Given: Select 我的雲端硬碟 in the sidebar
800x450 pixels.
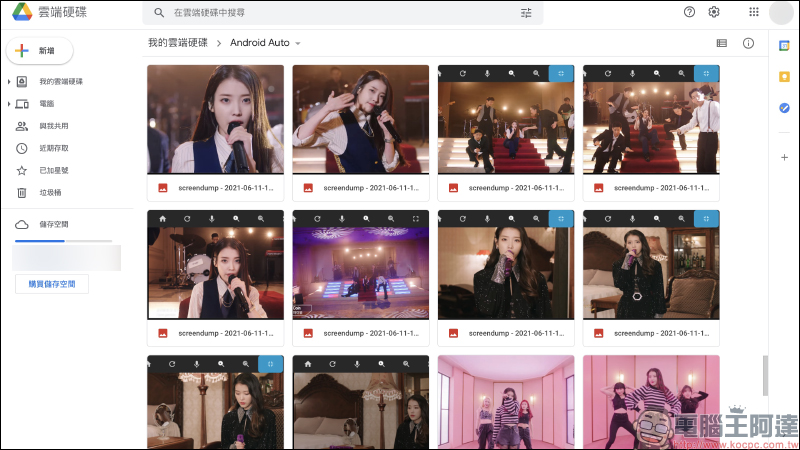Looking at the screenshot, I should pyautogui.click(x=61, y=82).
